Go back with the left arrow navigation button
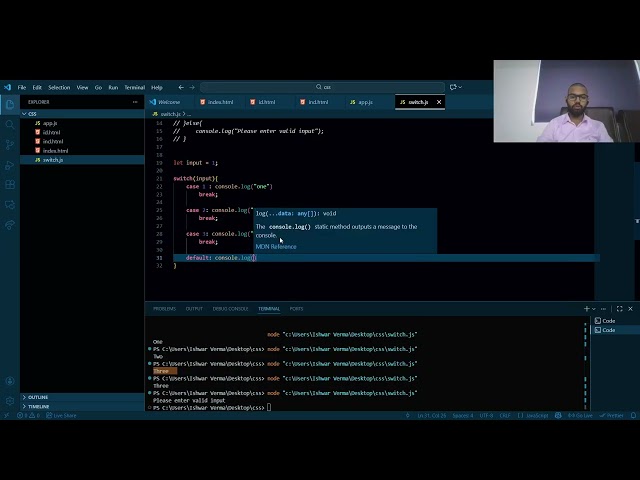Image resolution: width=640 pixels, height=480 pixels. coord(181,87)
